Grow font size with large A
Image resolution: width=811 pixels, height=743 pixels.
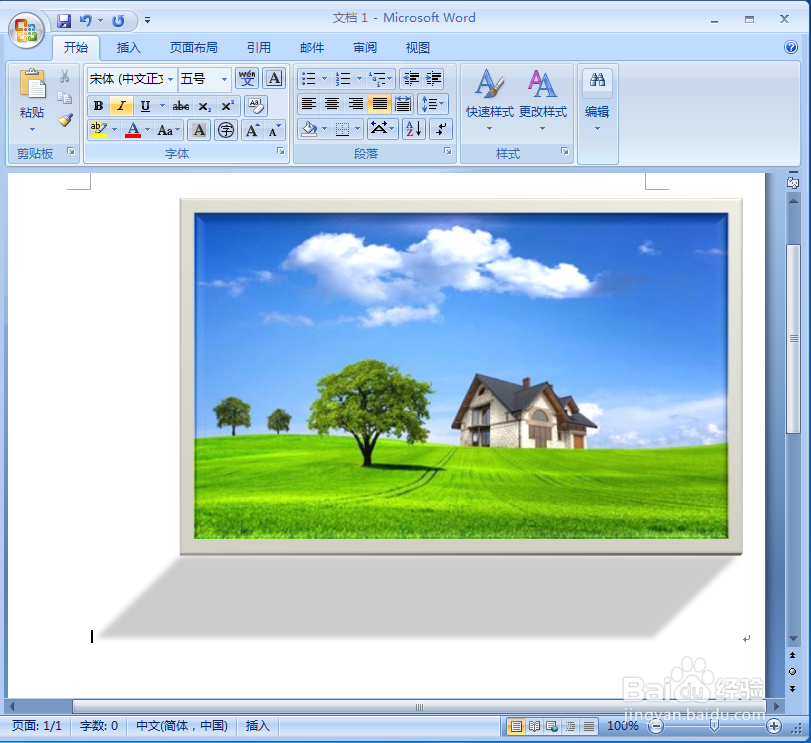(x=252, y=130)
